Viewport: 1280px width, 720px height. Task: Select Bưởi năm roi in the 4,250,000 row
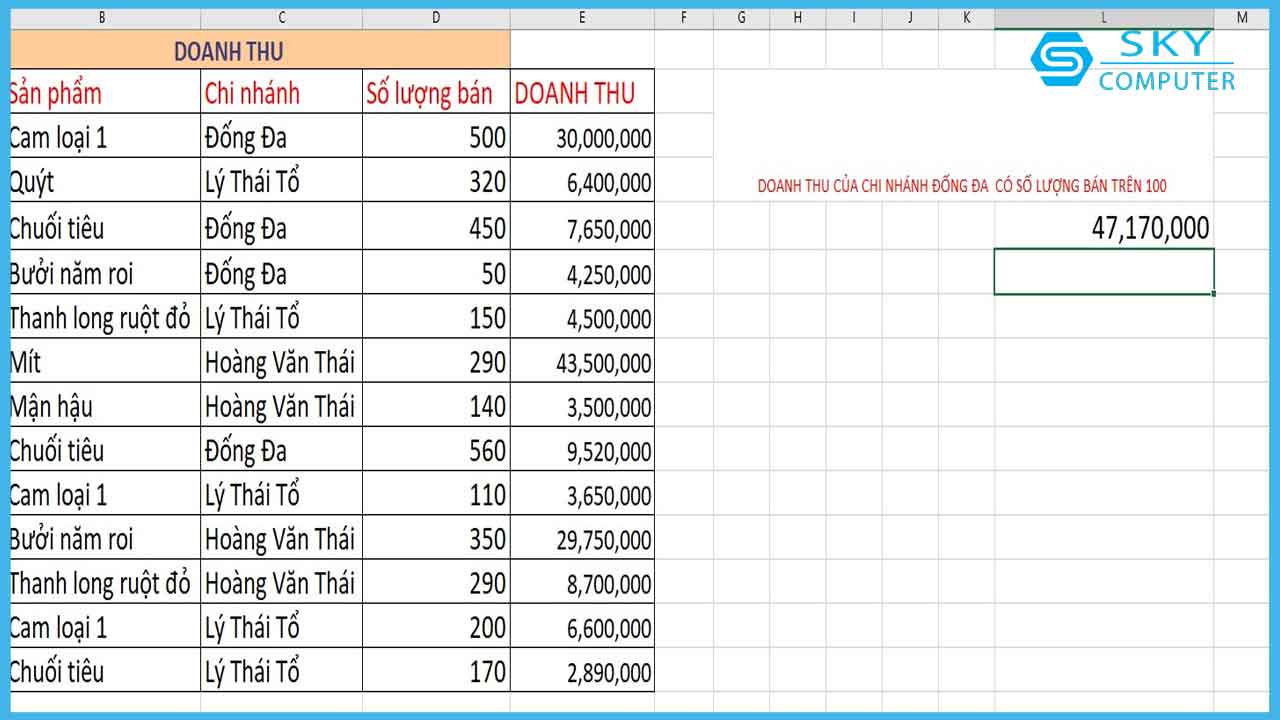(104, 272)
